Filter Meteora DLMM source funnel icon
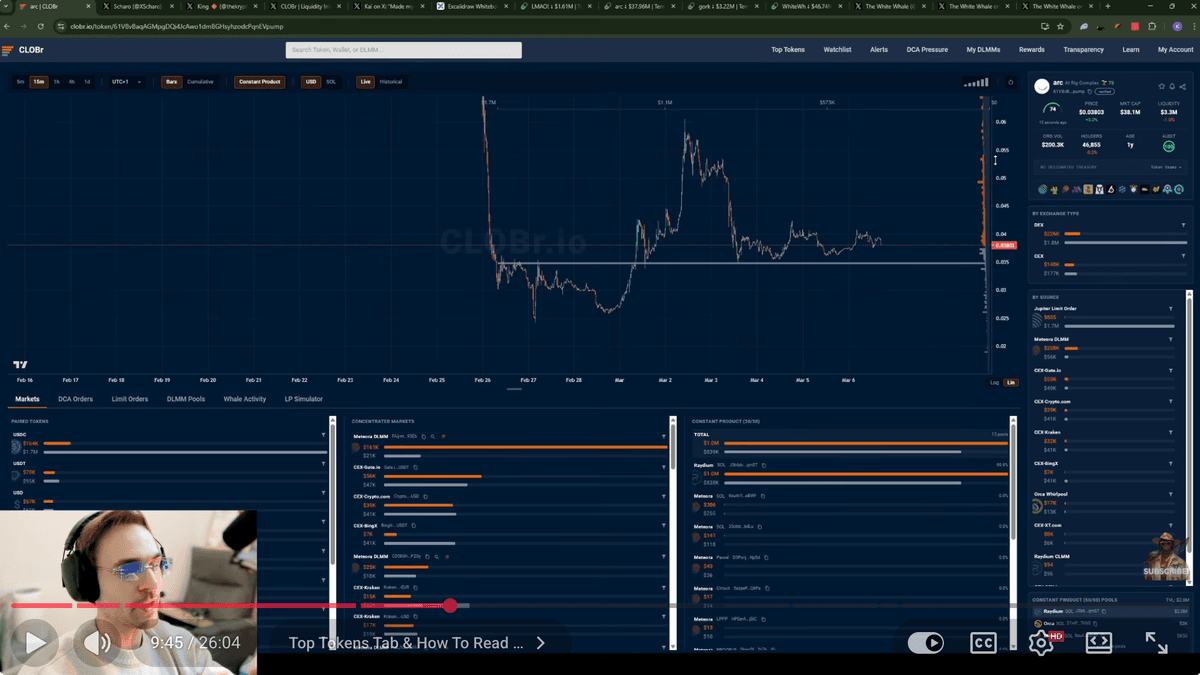 [1171, 340]
